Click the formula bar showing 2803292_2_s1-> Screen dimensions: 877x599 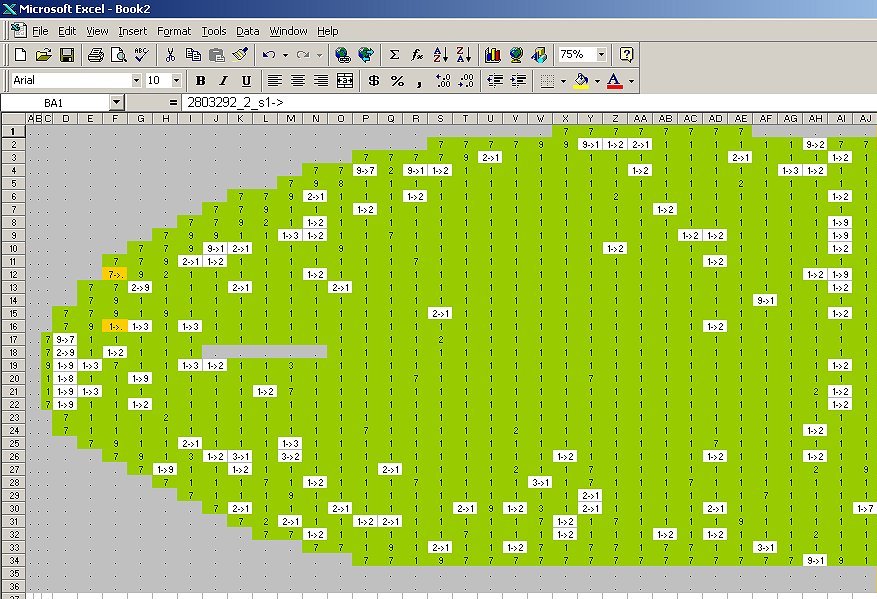click(528, 102)
